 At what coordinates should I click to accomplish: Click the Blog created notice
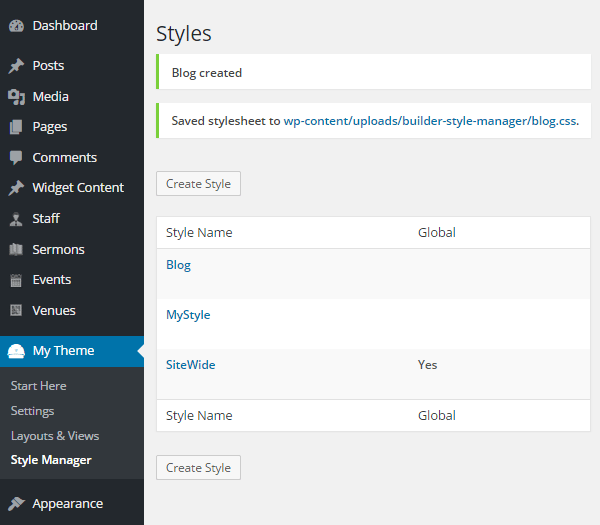(373, 72)
